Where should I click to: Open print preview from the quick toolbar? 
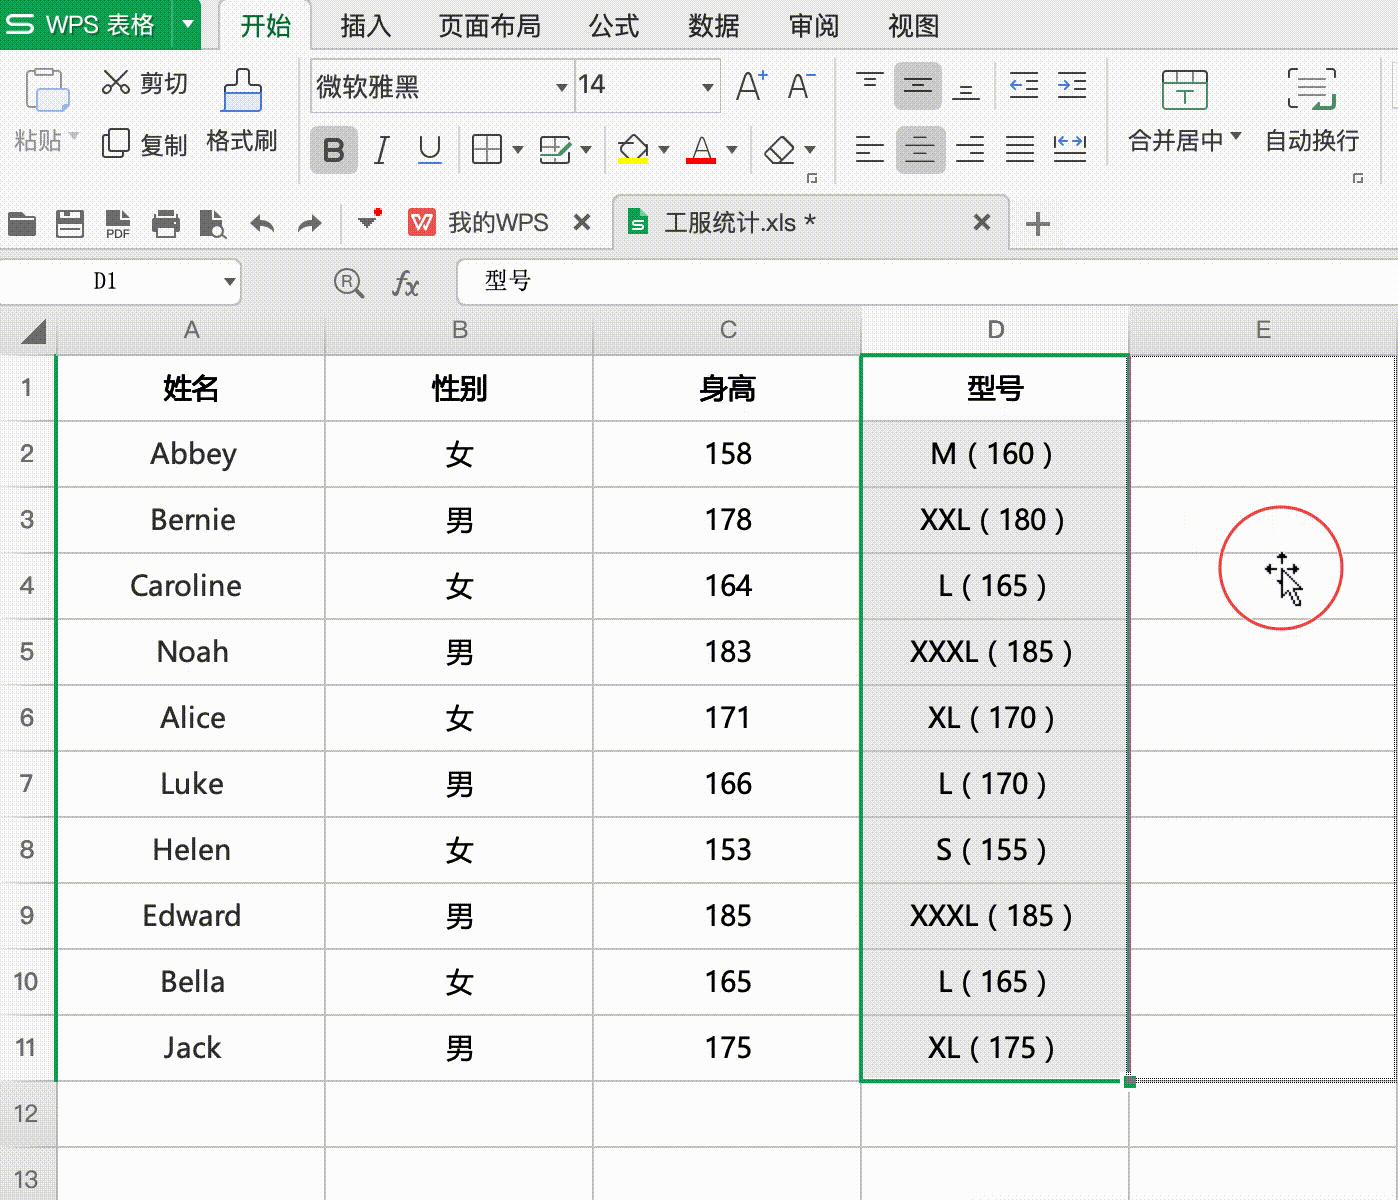pyautogui.click(x=213, y=223)
